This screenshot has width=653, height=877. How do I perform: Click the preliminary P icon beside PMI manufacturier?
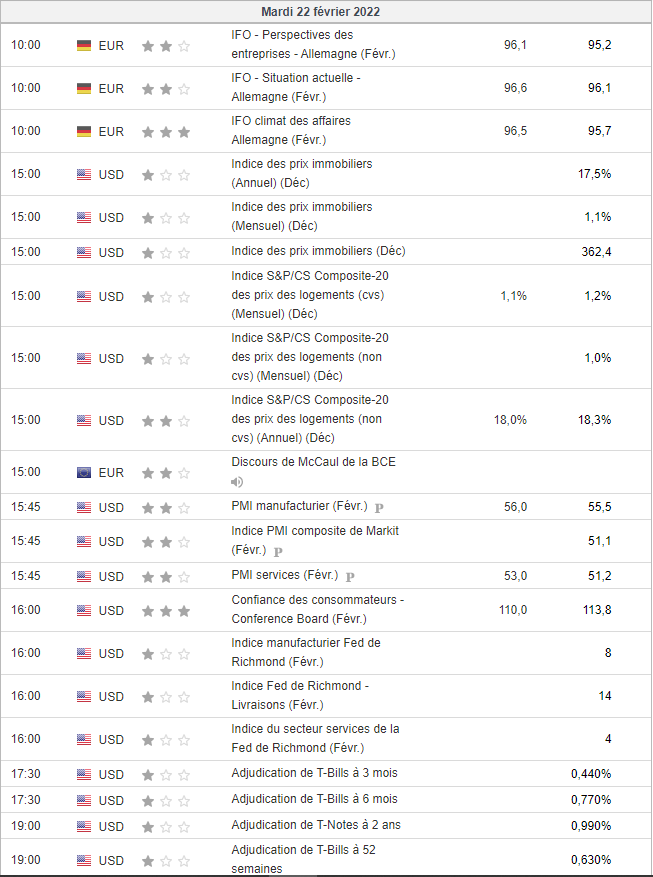tap(379, 507)
